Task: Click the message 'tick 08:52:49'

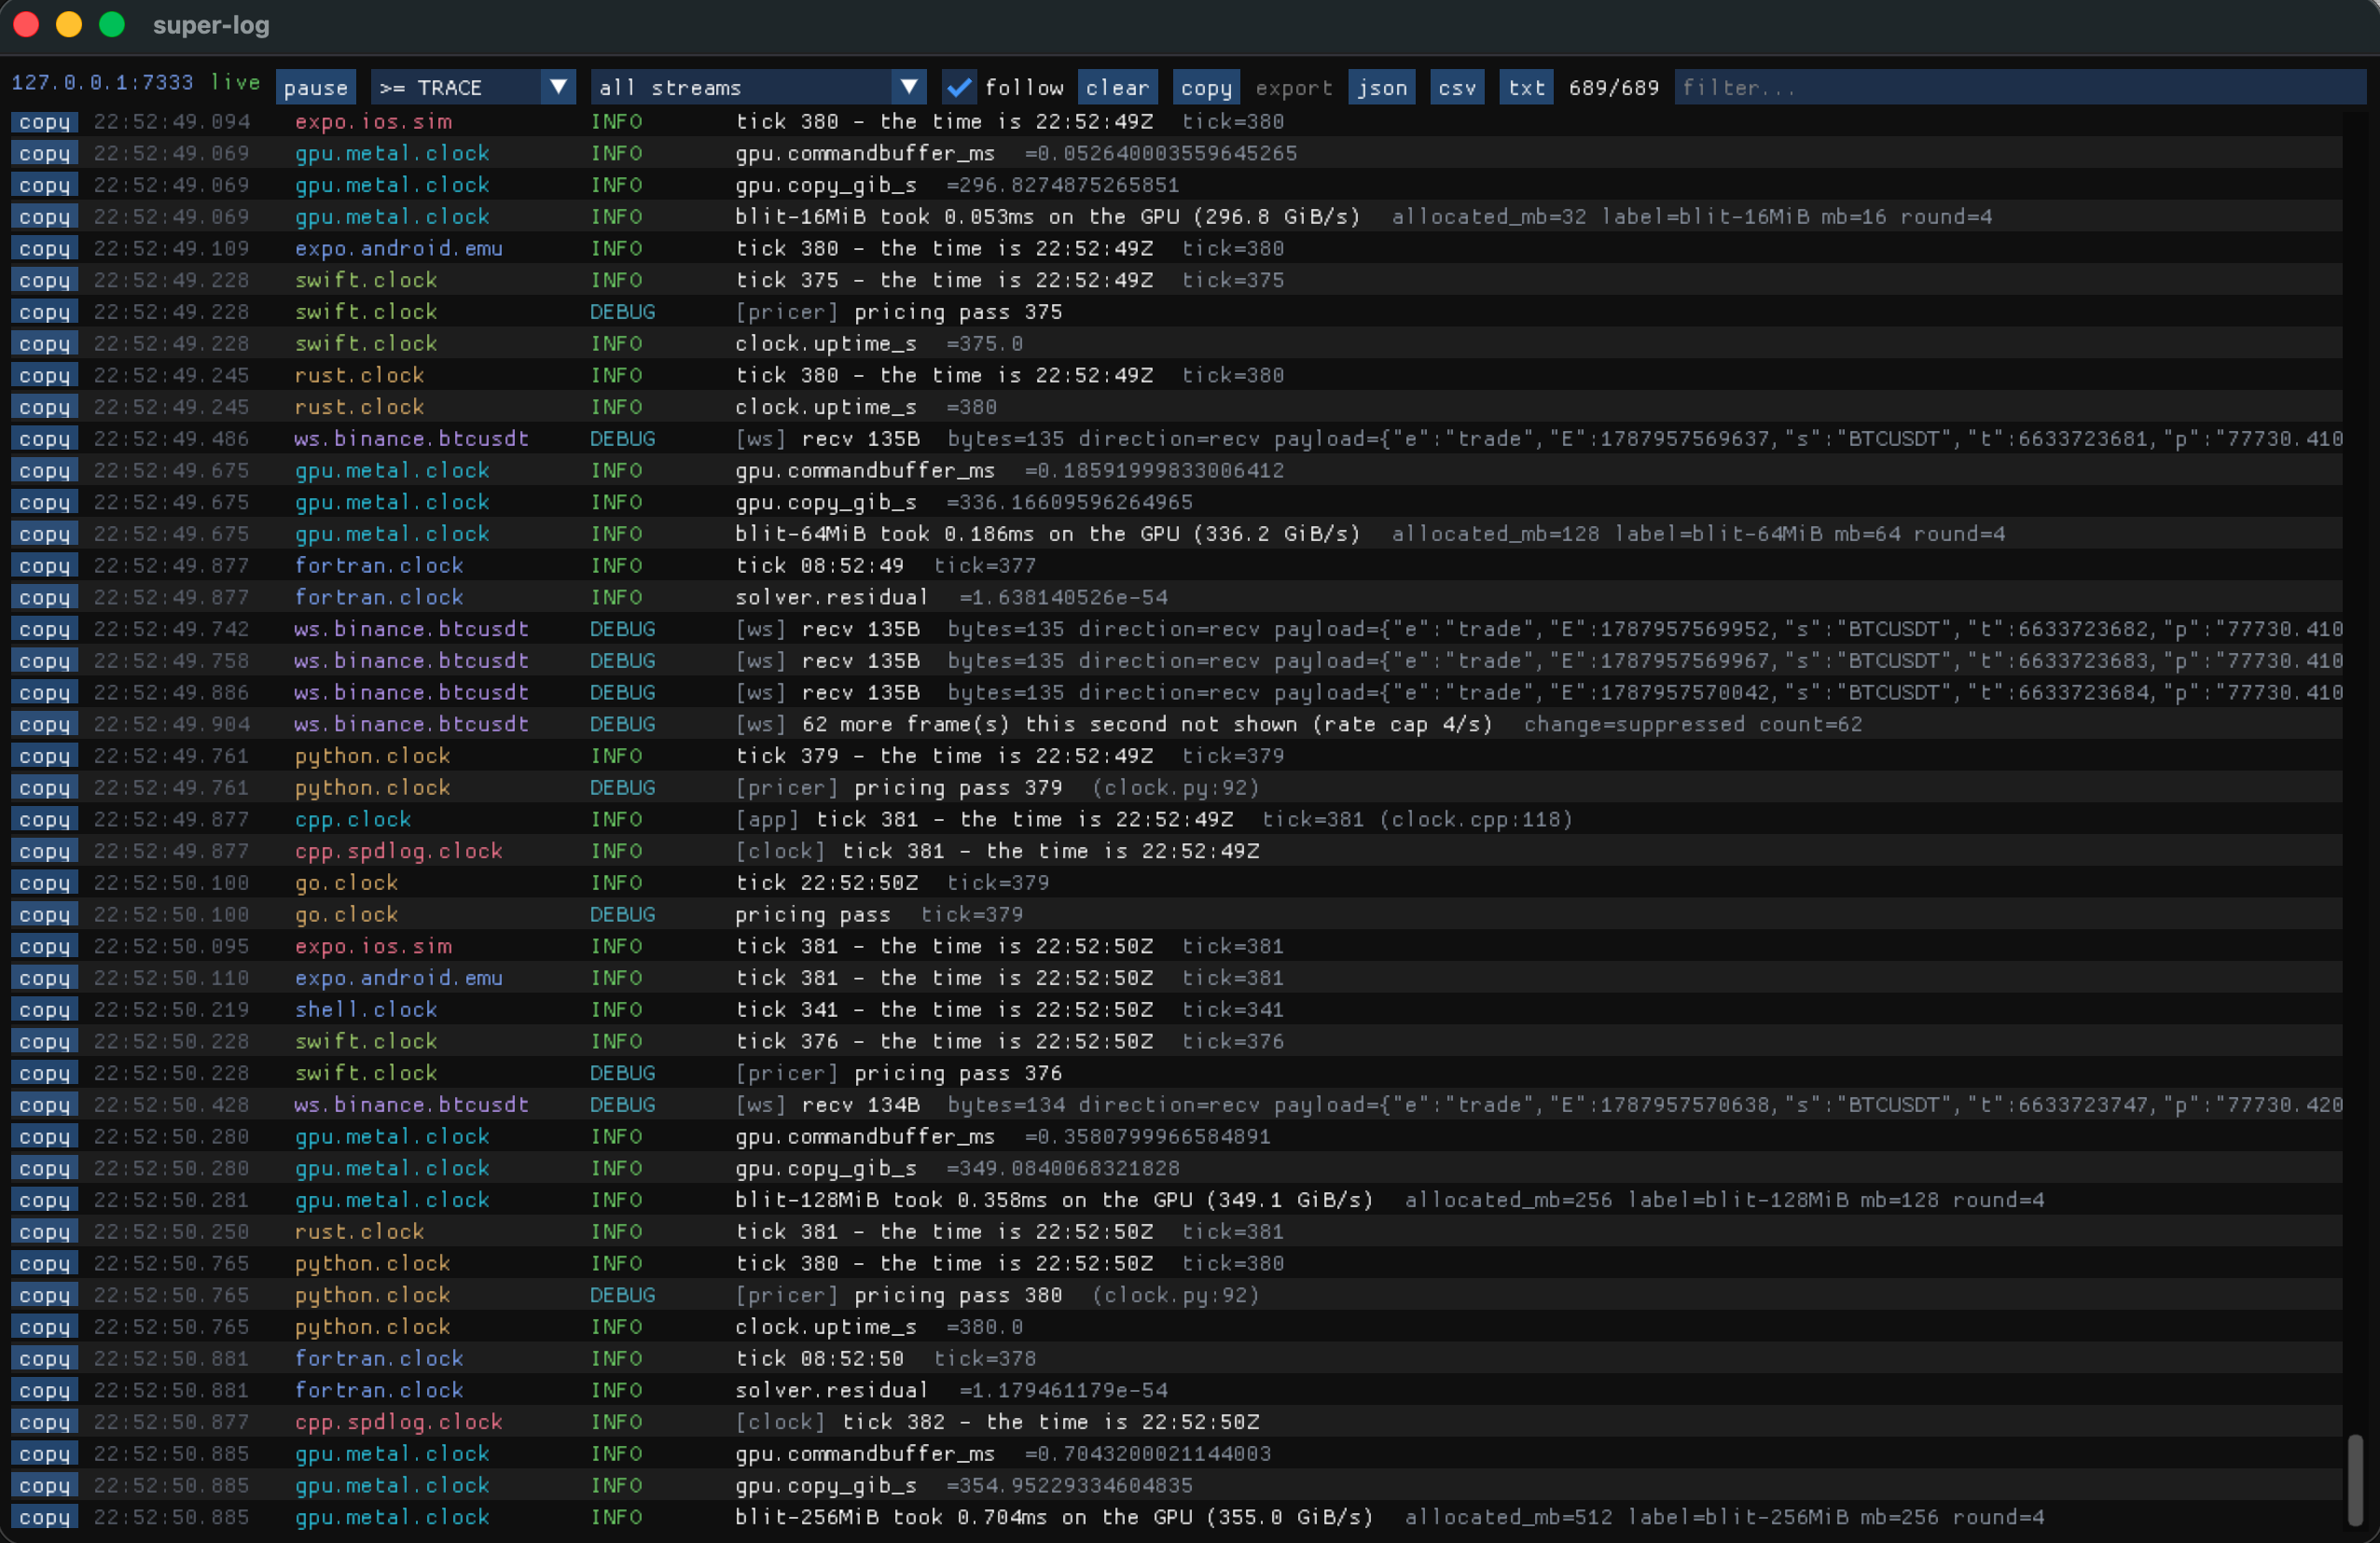Action: point(819,566)
